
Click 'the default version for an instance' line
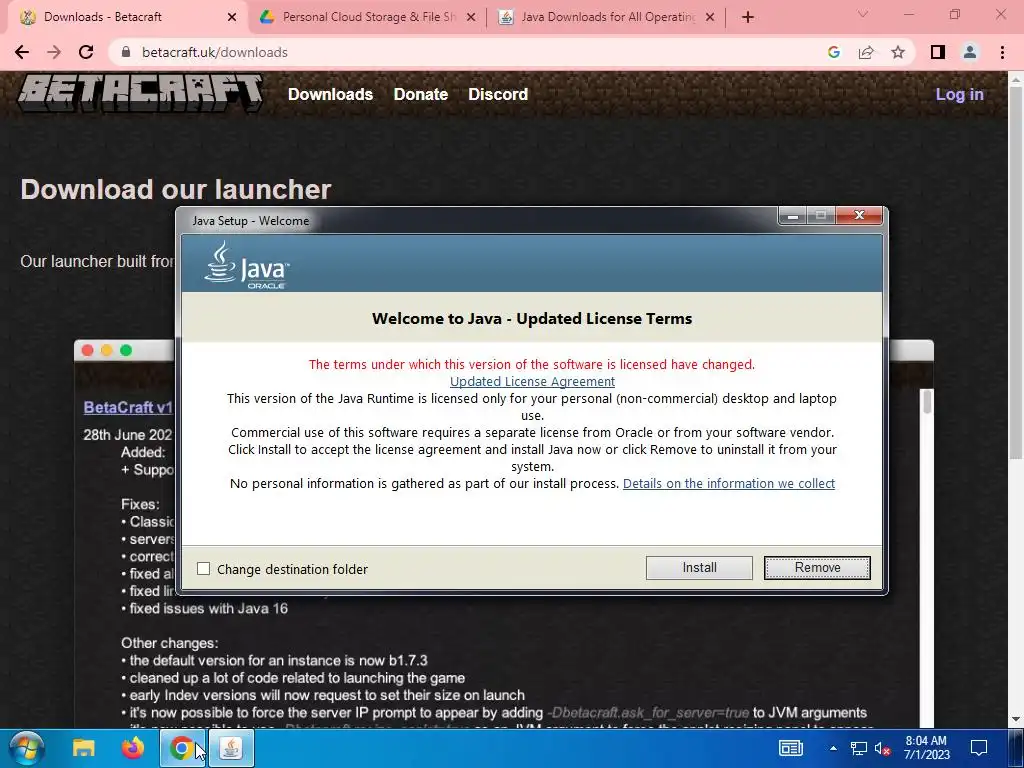(274, 660)
